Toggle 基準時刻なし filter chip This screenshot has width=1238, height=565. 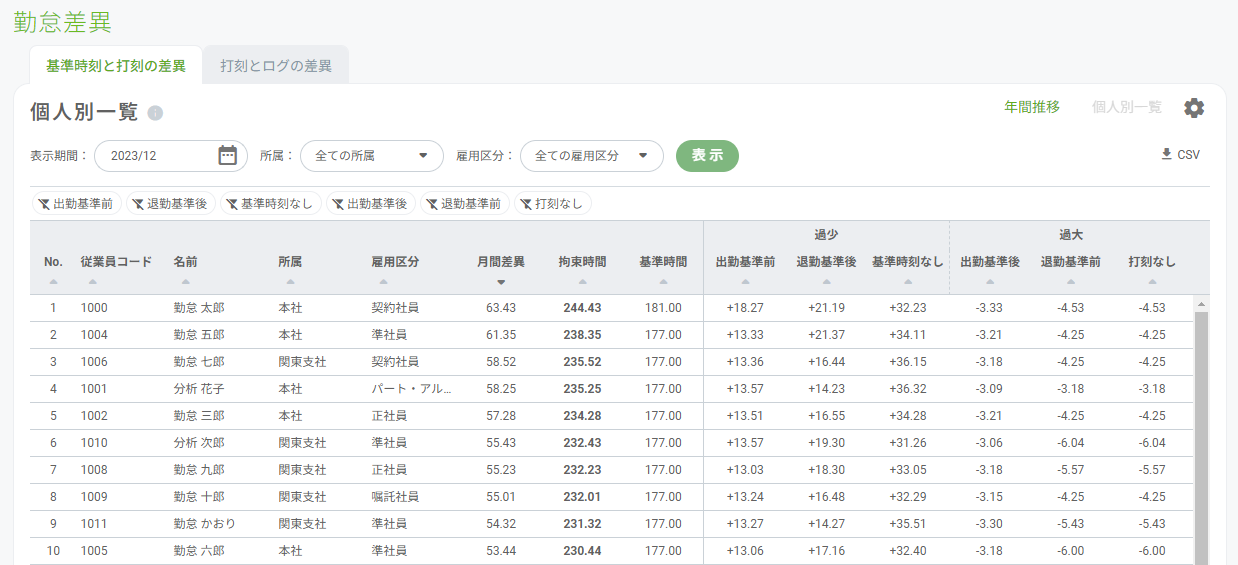[270, 203]
